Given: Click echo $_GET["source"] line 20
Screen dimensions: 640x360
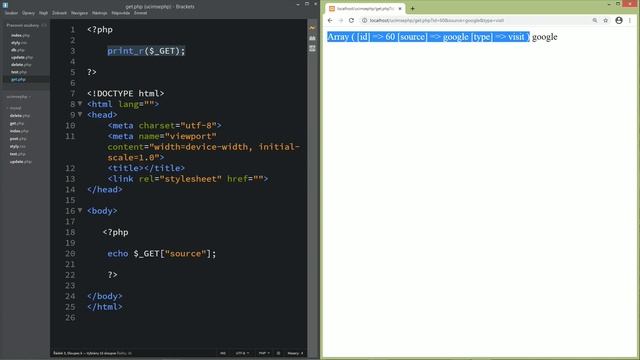Looking at the screenshot, I should point(162,253).
